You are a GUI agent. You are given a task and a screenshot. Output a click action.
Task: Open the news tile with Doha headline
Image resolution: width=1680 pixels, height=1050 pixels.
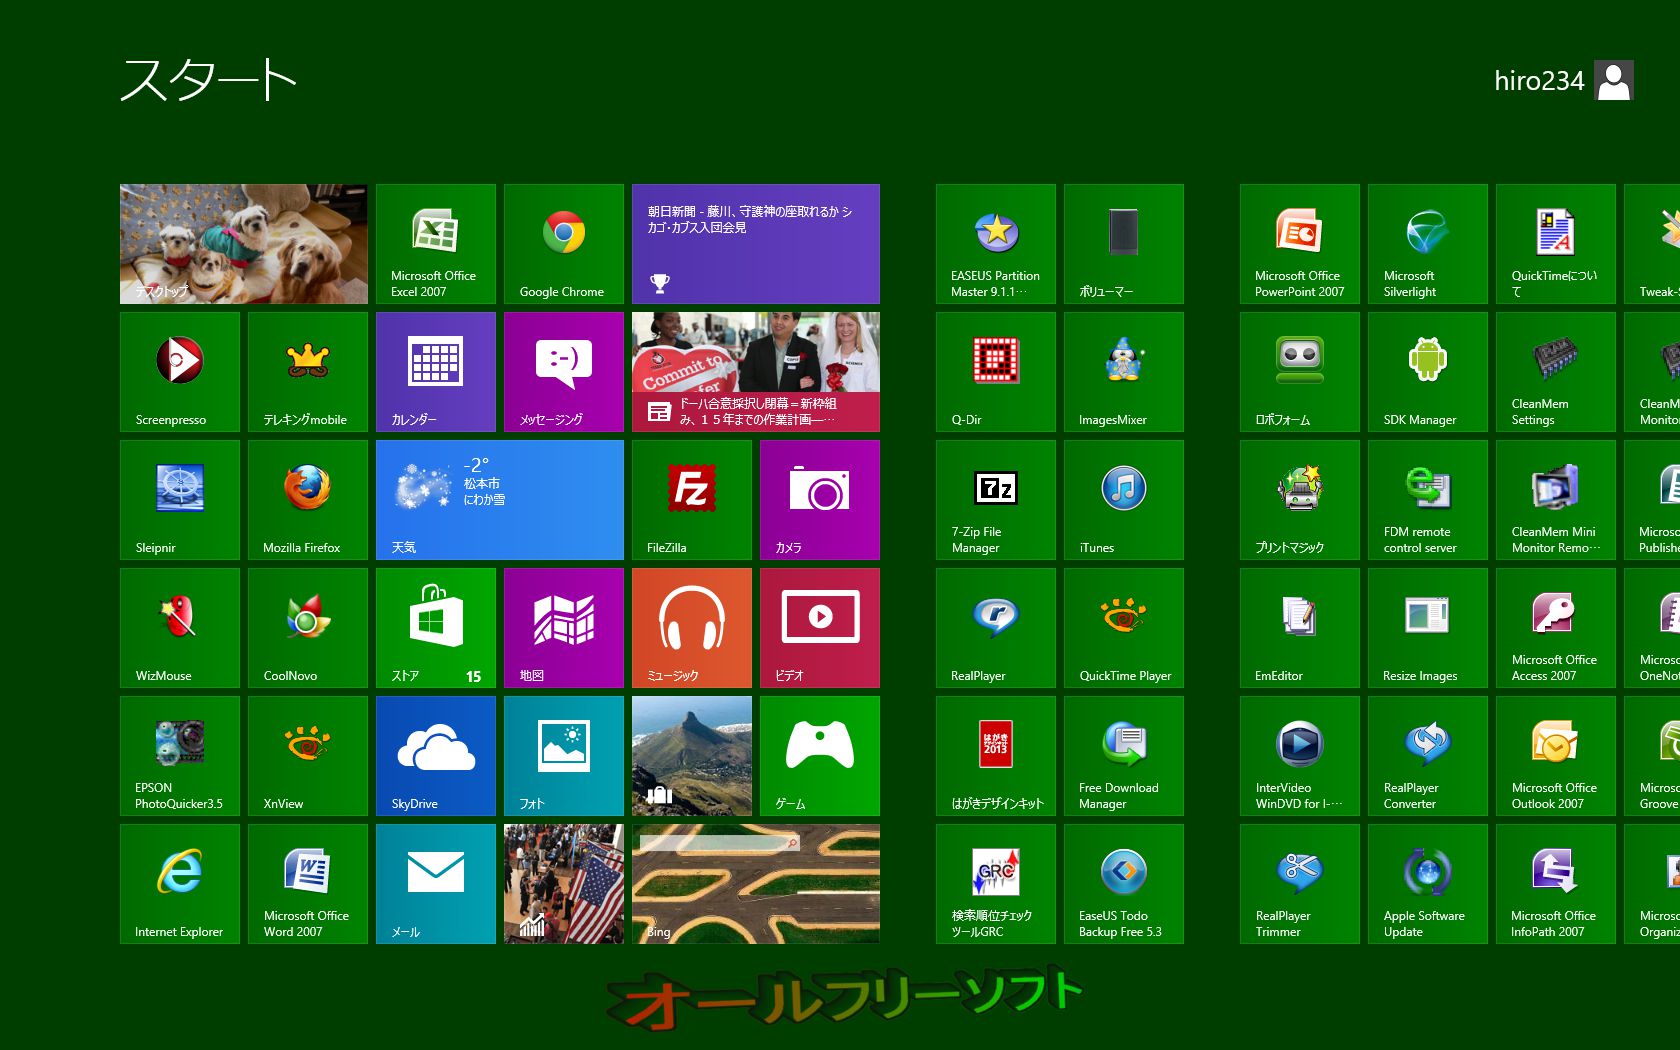(756, 372)
